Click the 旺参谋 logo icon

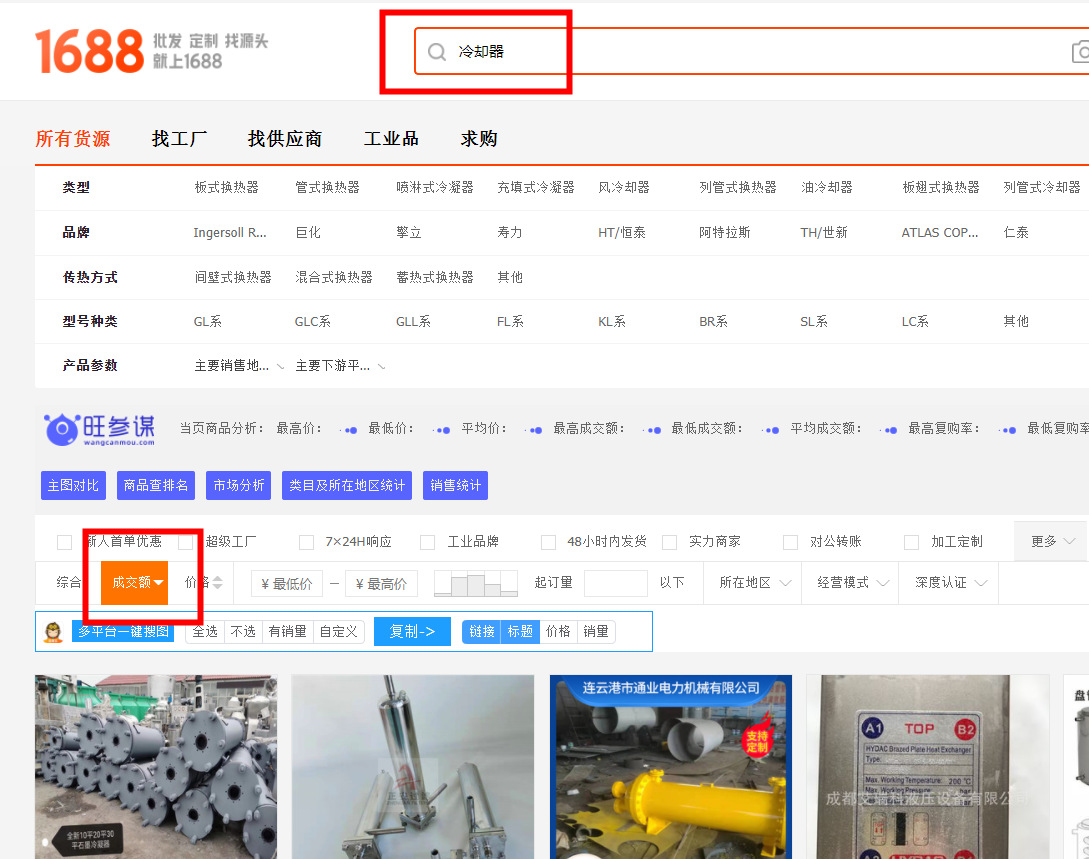(99, 429)
